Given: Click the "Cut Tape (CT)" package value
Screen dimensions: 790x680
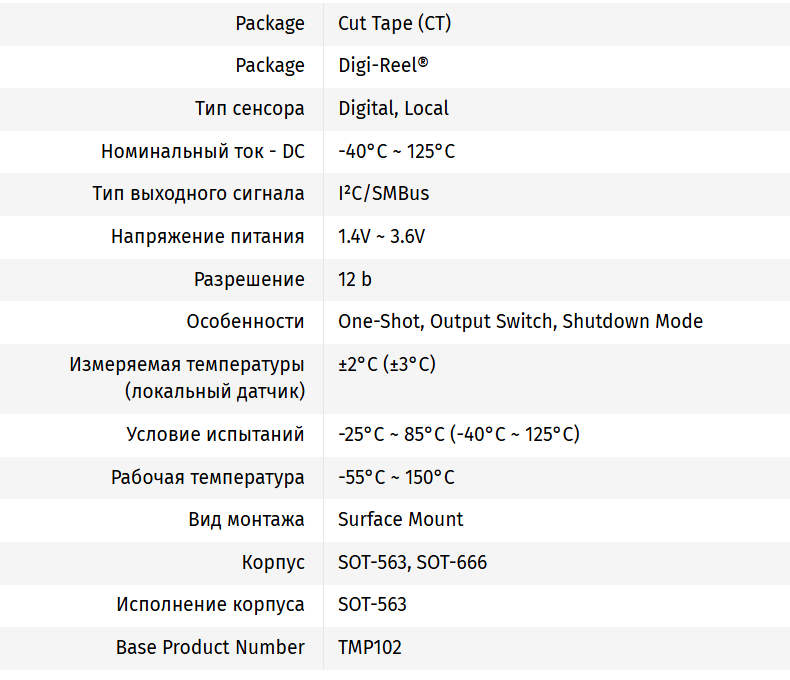Looking at the screenshot, I should 394,23.
